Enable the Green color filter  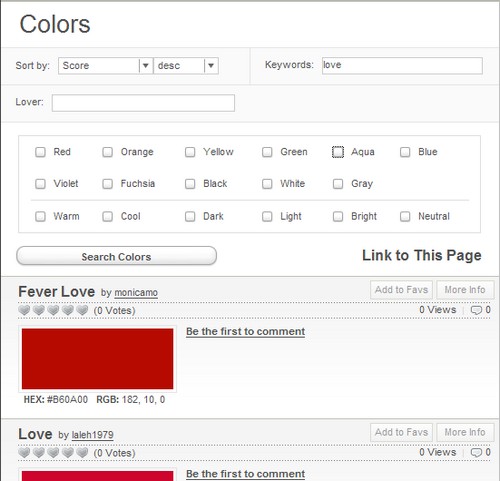click(x=267, y=152)
